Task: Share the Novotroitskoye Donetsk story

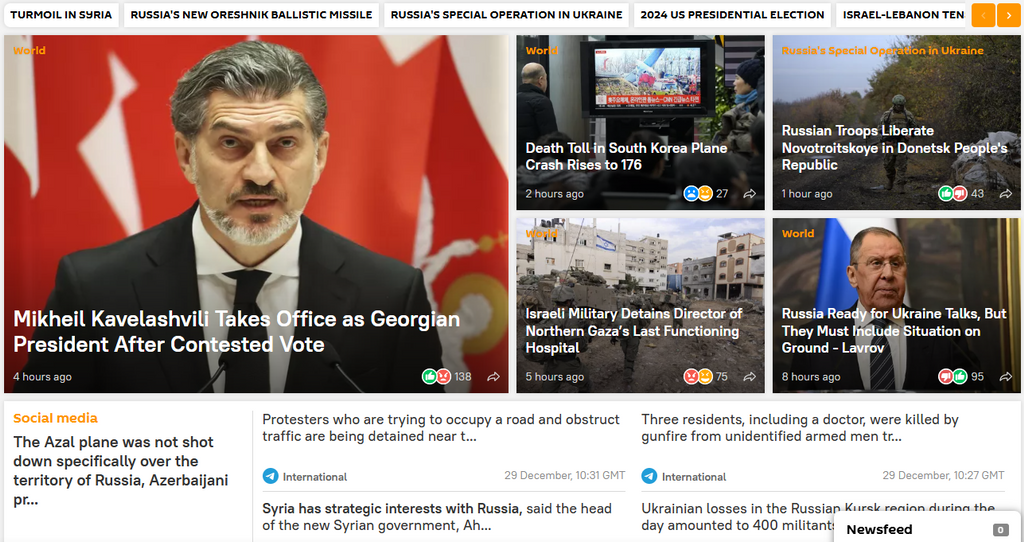Action: pos(1006,194)
